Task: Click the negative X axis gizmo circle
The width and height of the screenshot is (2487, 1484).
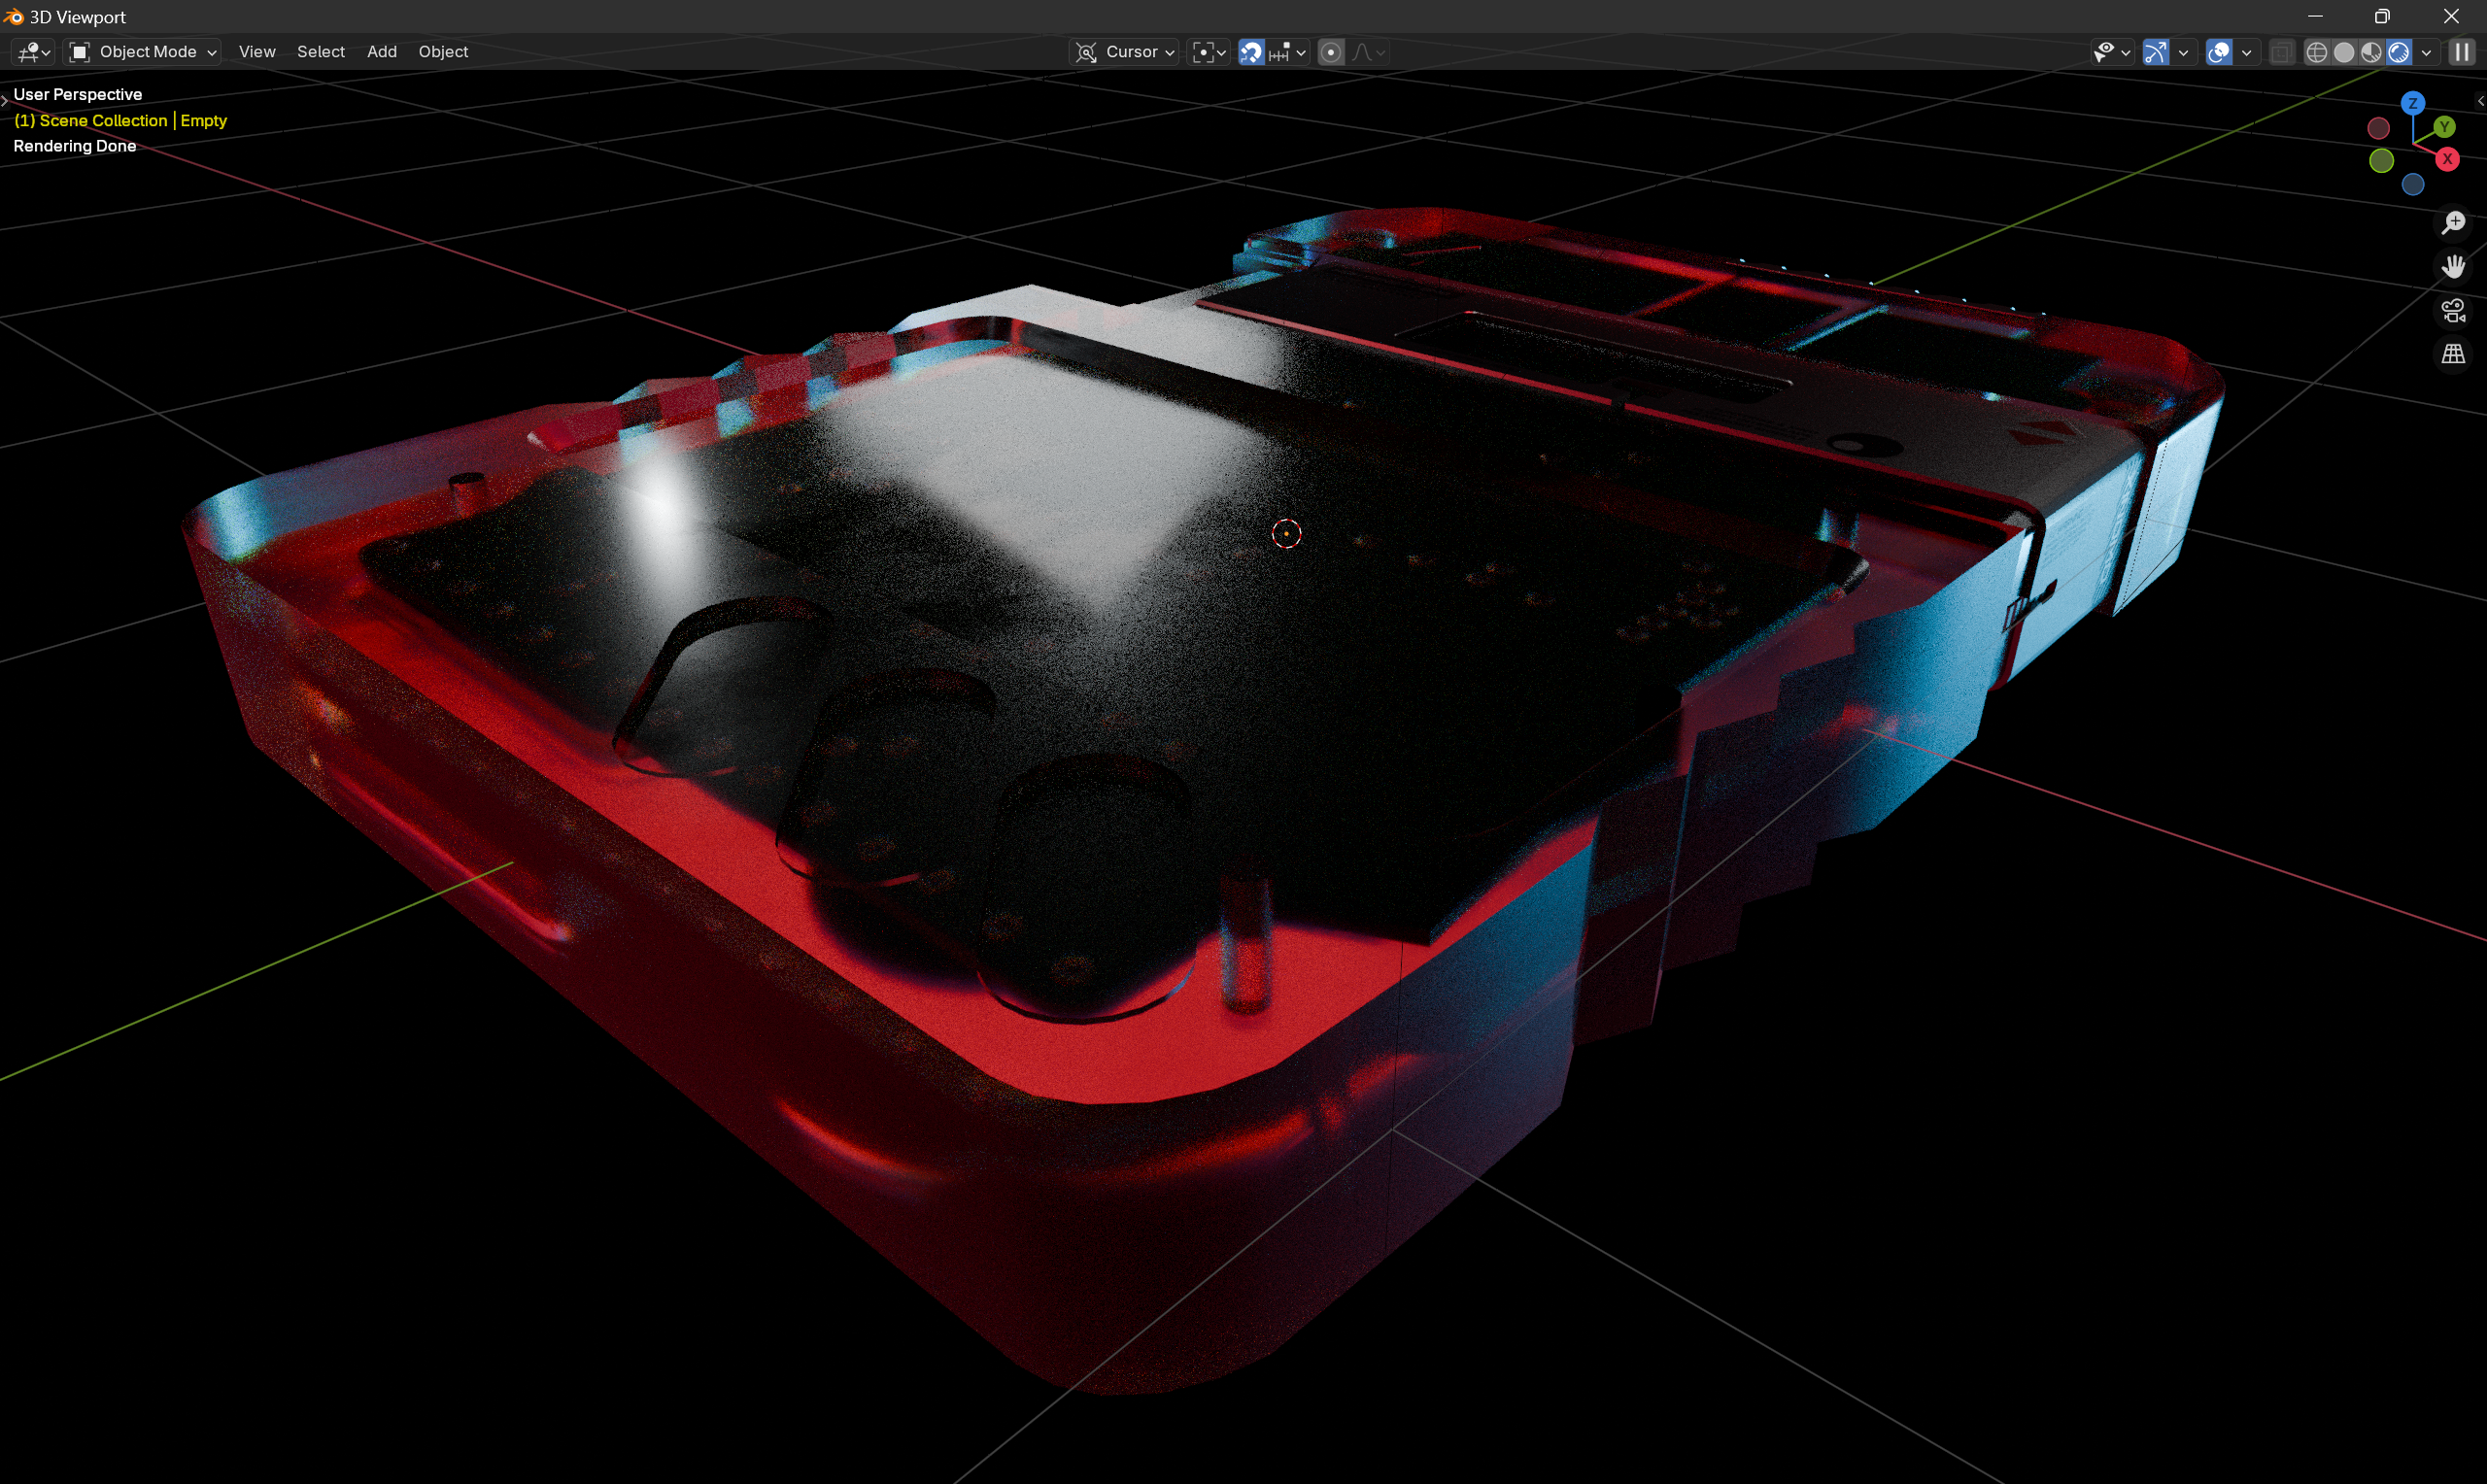Action: 2379,128
